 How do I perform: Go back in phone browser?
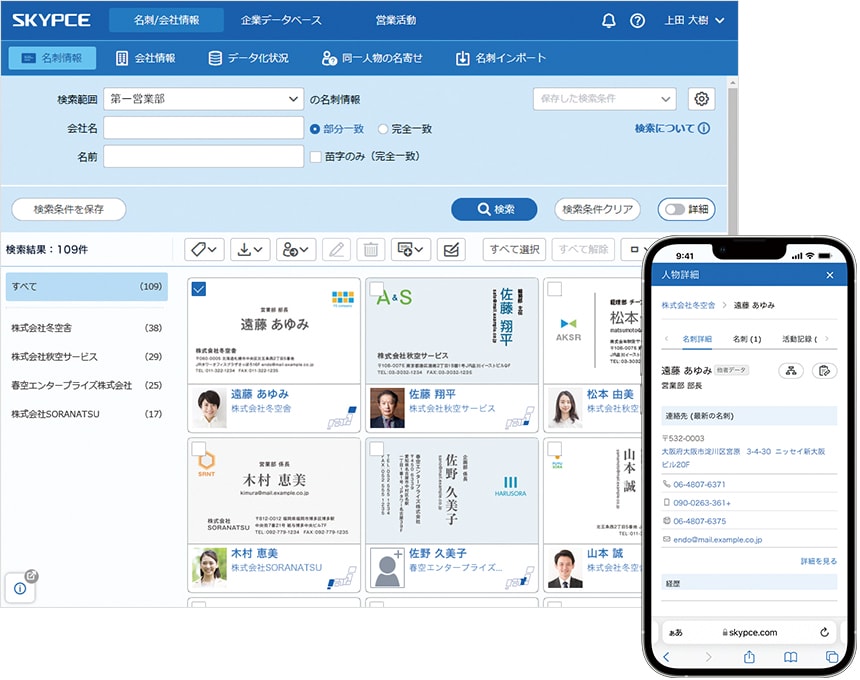(x=666, y=657)
